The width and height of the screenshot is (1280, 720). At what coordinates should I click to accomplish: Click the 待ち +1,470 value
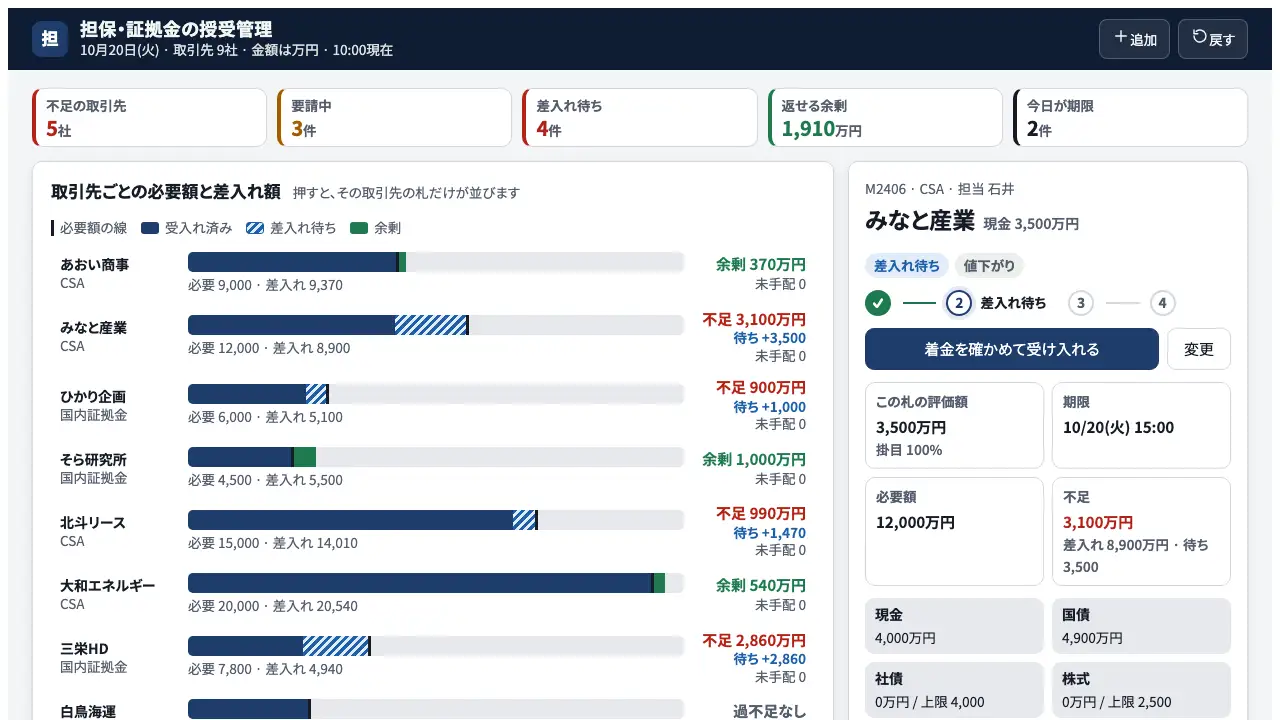pos(770,533)
